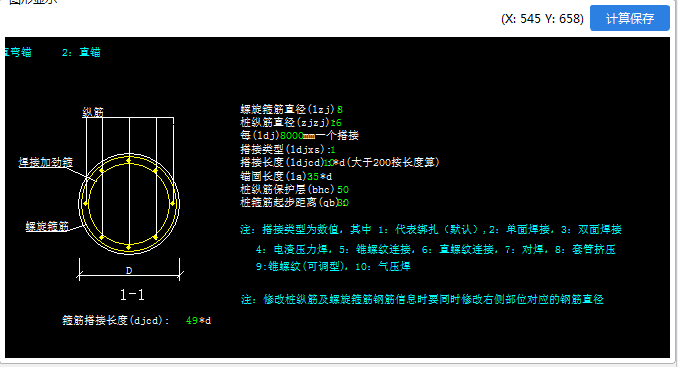Image resolution: width=678 pixels, height=367 pixels.
Task: Click the 1-1 section title
Action: pyautogui.click(x=132, y=295)
